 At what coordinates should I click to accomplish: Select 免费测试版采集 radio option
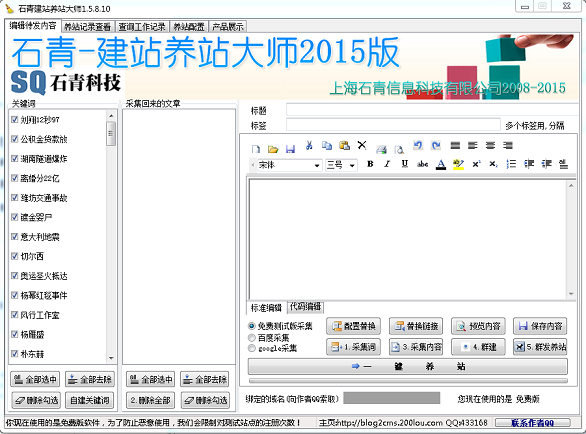252,326
